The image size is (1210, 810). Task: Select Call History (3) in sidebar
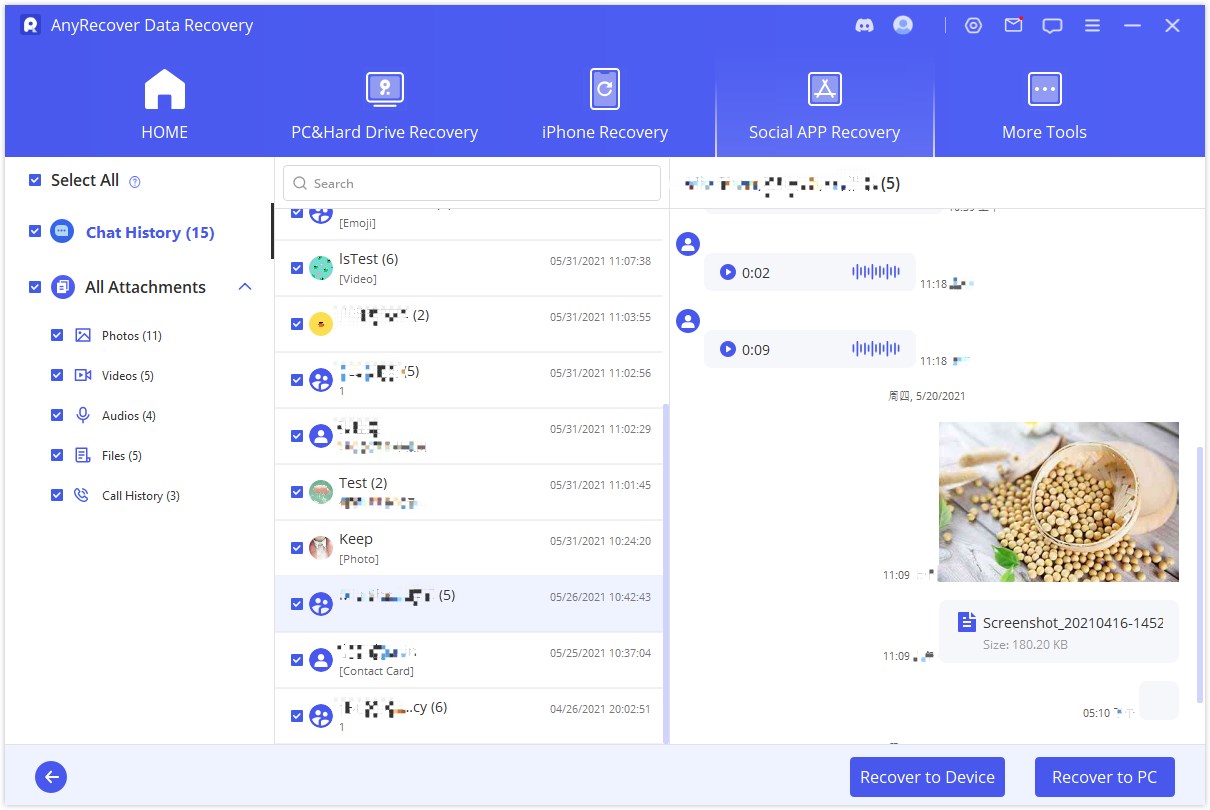point(140,496)
